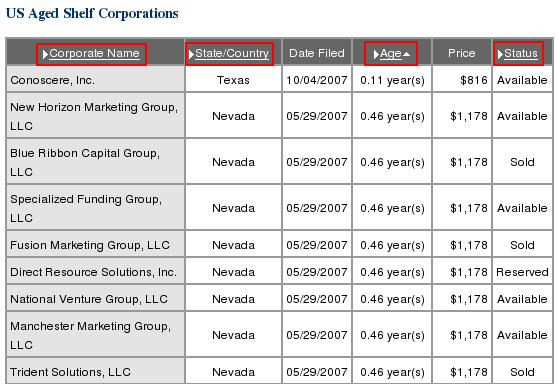Sort table by State/Country link
This screenshot has height=384, width=558.
pos(232,53)
